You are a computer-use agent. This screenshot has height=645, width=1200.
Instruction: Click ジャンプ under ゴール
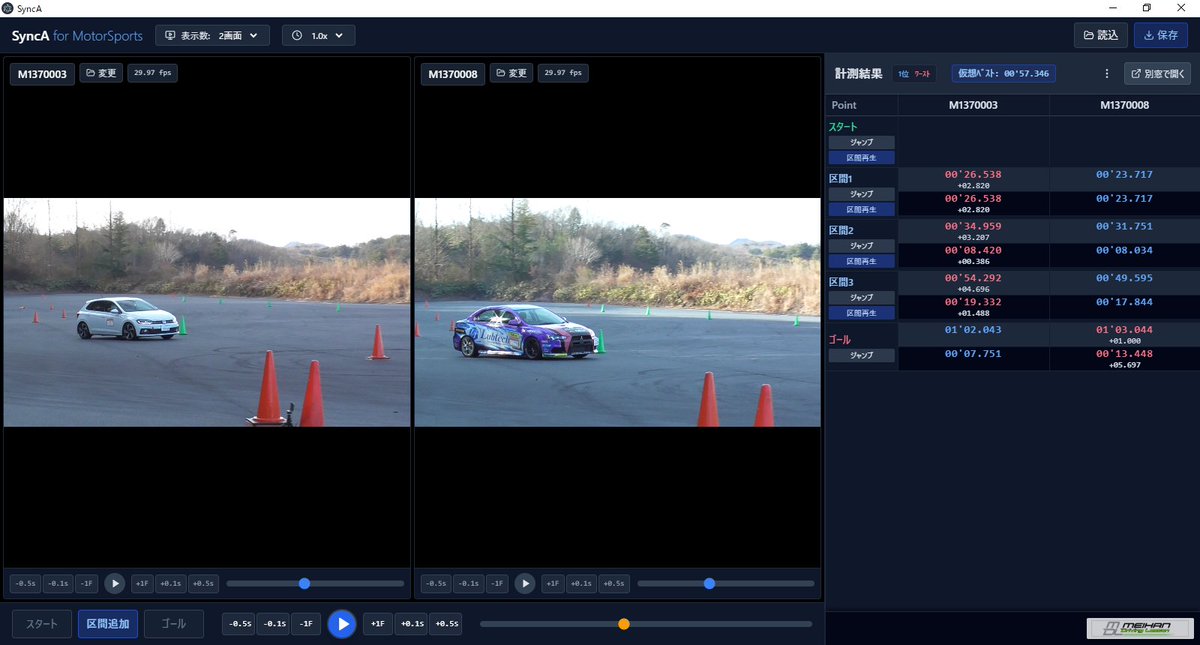tap(861, 355)
